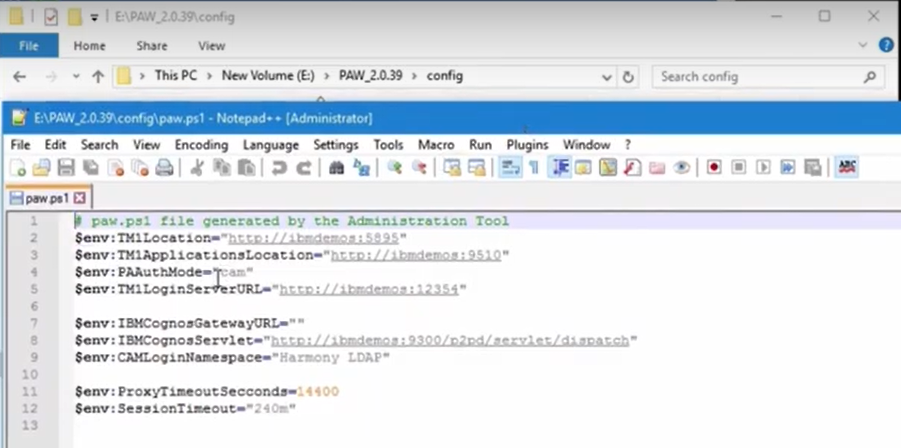Go up one folder level in Explorer
The height and width of the screenshot is (448, 901).
[98, 76]
